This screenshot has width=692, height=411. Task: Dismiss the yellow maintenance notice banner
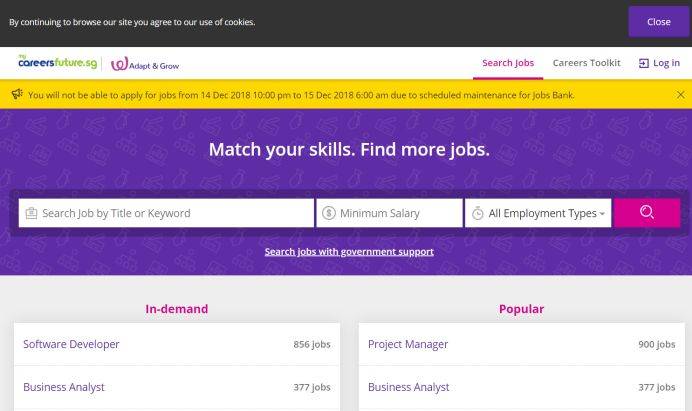point(680,95)
